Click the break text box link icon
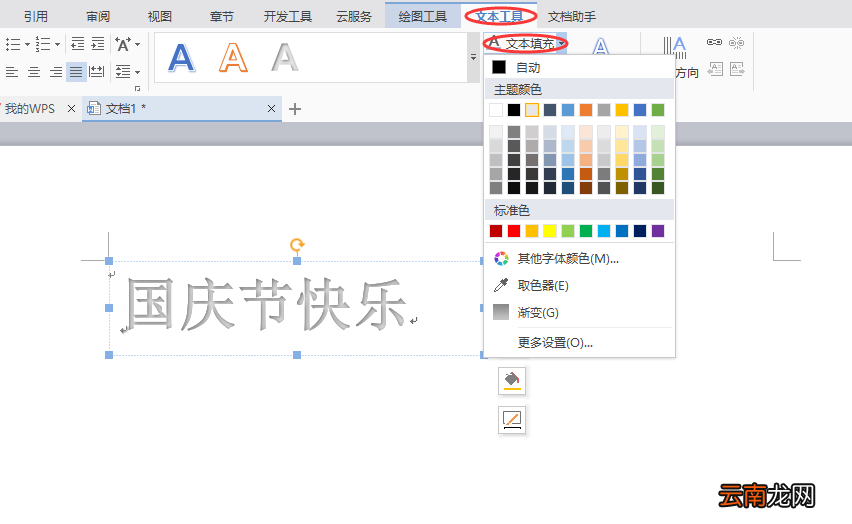This screenshot has height=524, width=852. tap(736, 42)
